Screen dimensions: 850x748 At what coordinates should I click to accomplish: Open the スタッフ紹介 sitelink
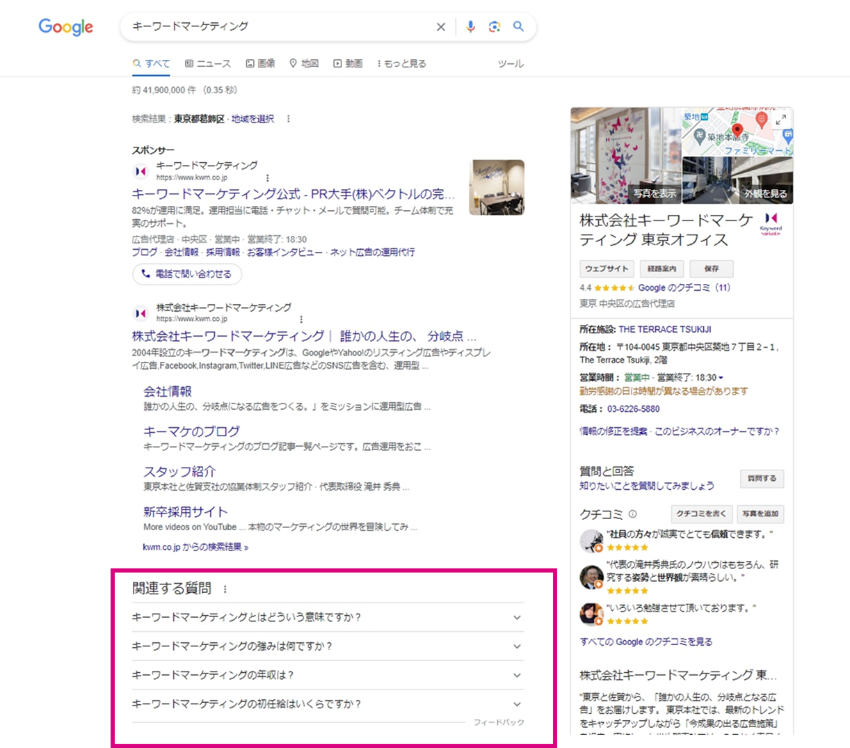[x=179, y=472]
